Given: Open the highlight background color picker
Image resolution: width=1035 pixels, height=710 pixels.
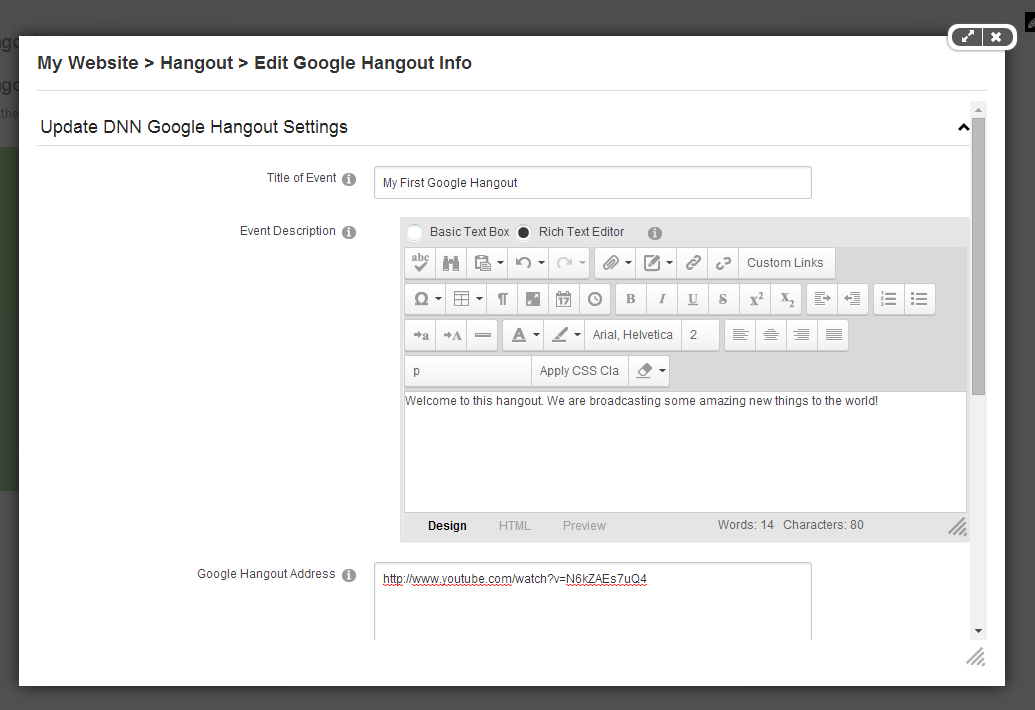Looking at the screenshot, I should pyautogui.click(x=560, y=335).
